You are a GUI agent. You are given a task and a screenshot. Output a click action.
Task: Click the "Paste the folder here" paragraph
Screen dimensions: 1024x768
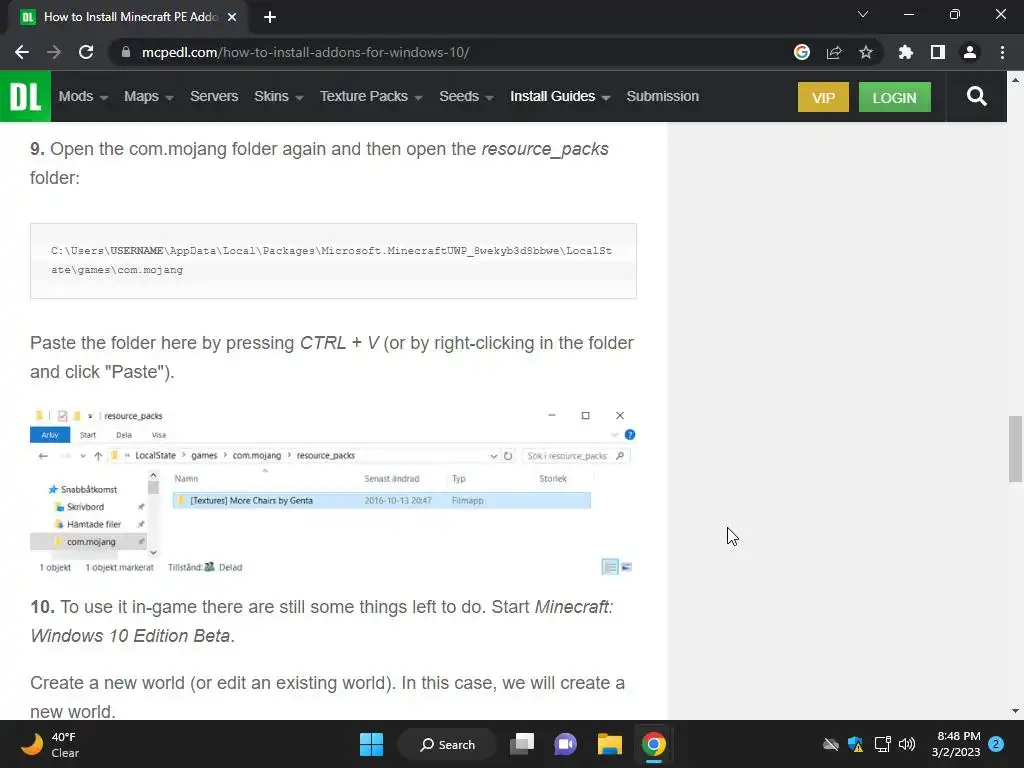(332, 357)
